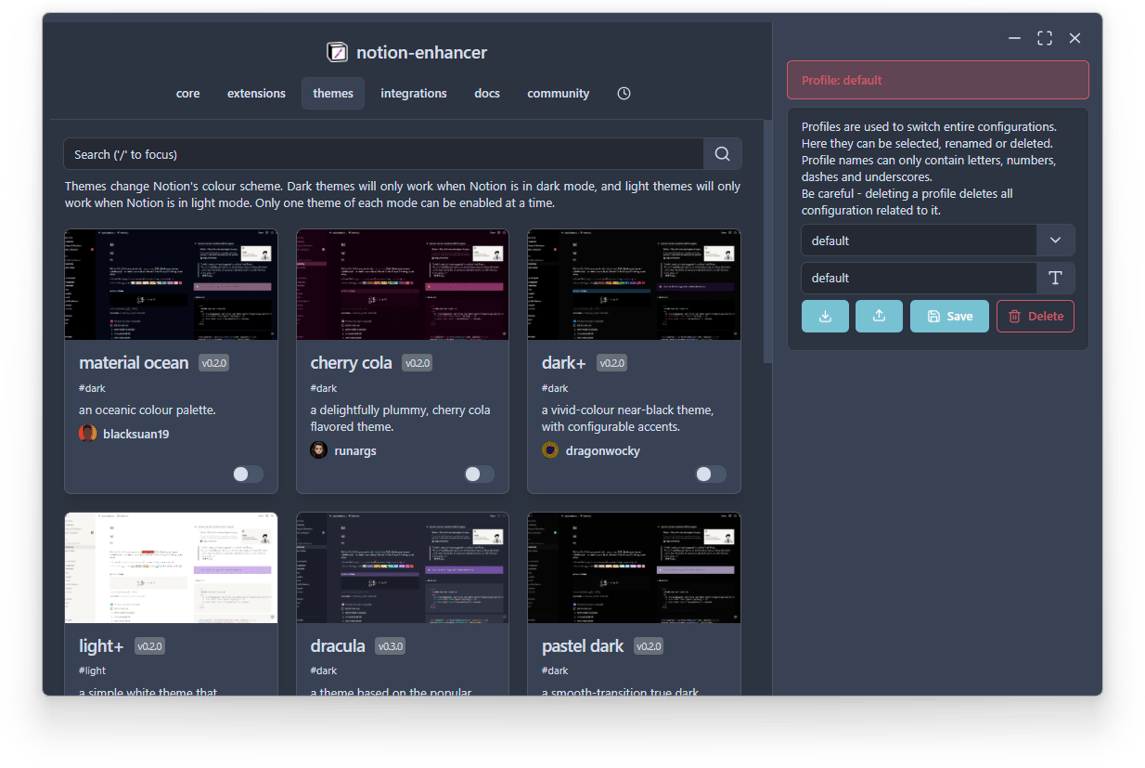Expand the default profile dropdown

pyautogui.click(x=918, y=241)
